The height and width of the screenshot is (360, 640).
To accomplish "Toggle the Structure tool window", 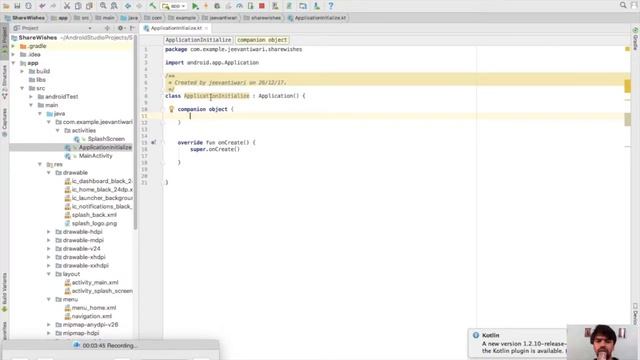I will (4, 82).
